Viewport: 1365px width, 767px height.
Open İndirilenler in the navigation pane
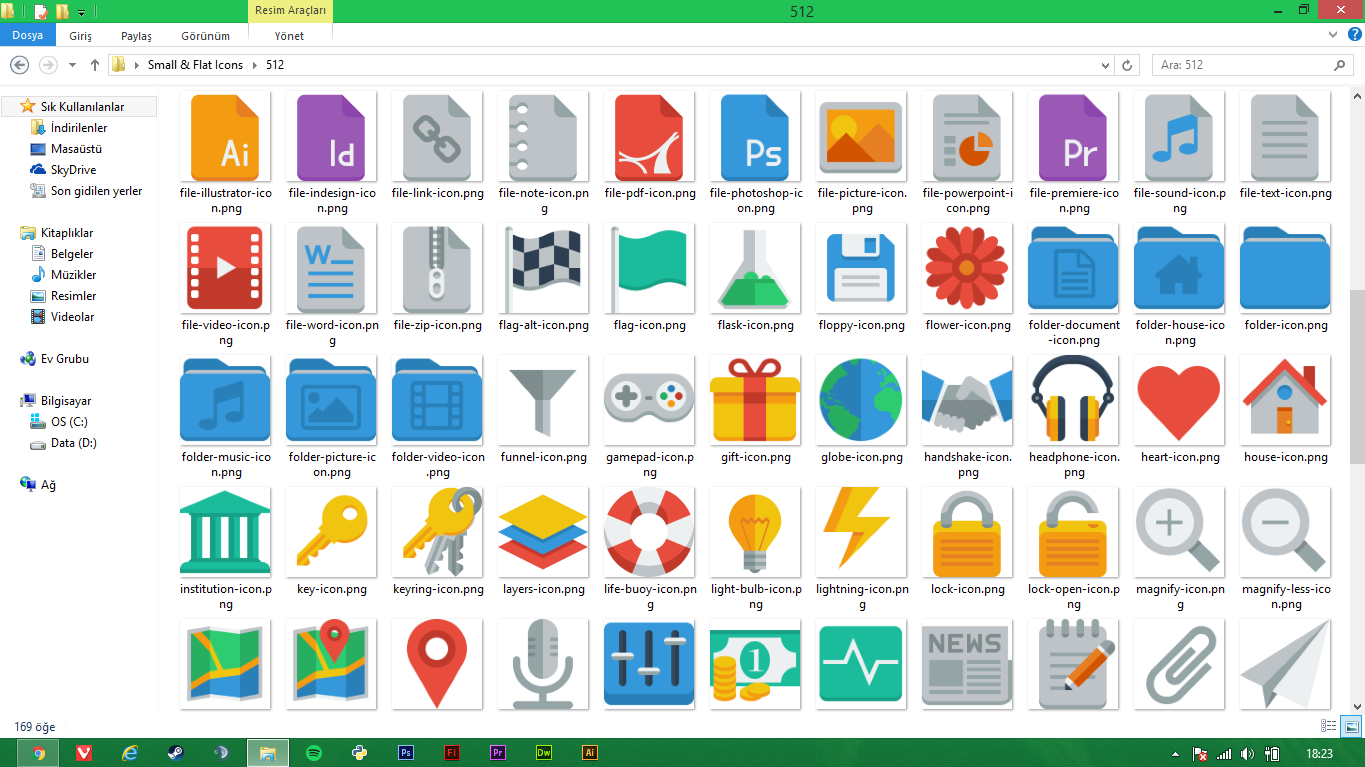click(x=78, y=128)
